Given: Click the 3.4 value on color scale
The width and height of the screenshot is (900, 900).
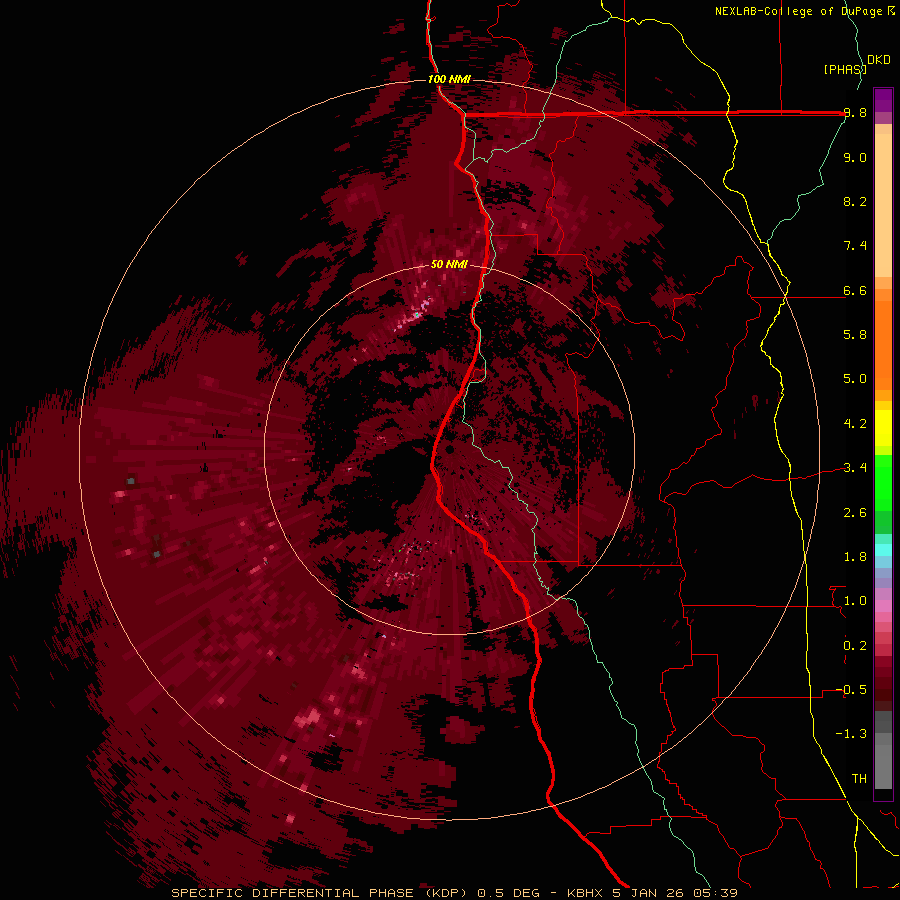Looking at the screenshot, I should point(855,468).
